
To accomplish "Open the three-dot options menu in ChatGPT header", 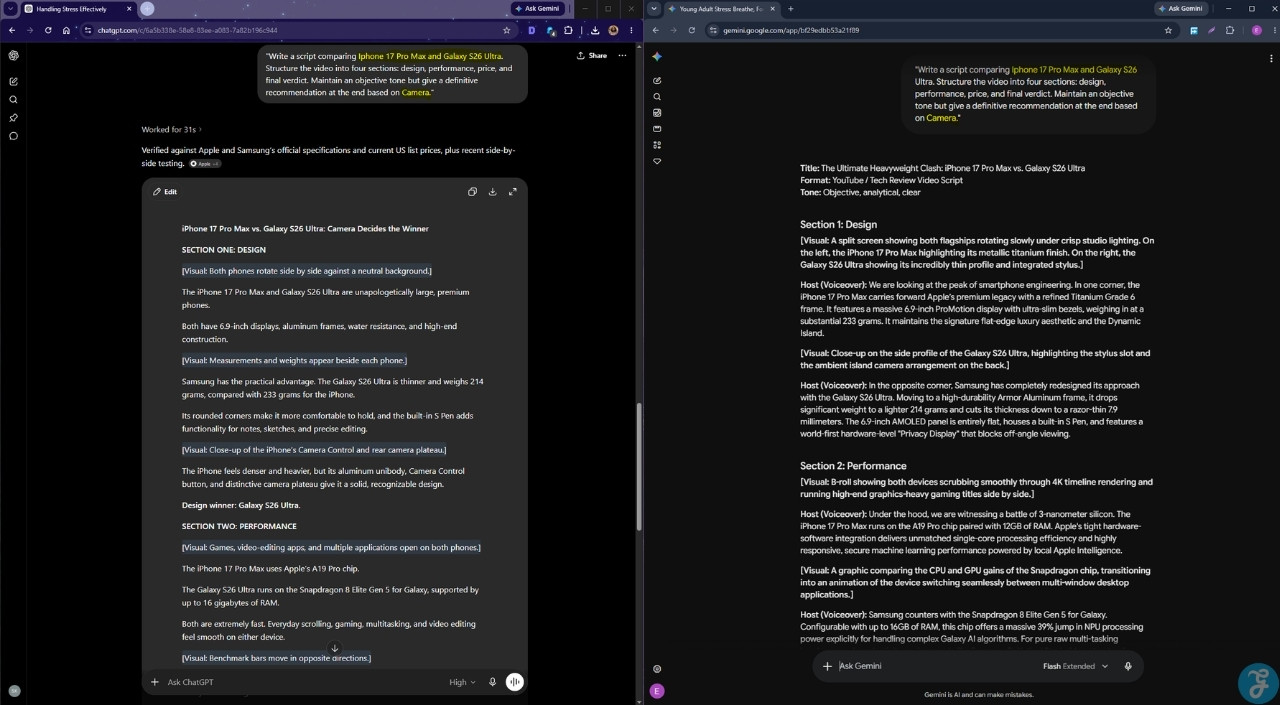I will pyautogui.click(x=623, y=56).
